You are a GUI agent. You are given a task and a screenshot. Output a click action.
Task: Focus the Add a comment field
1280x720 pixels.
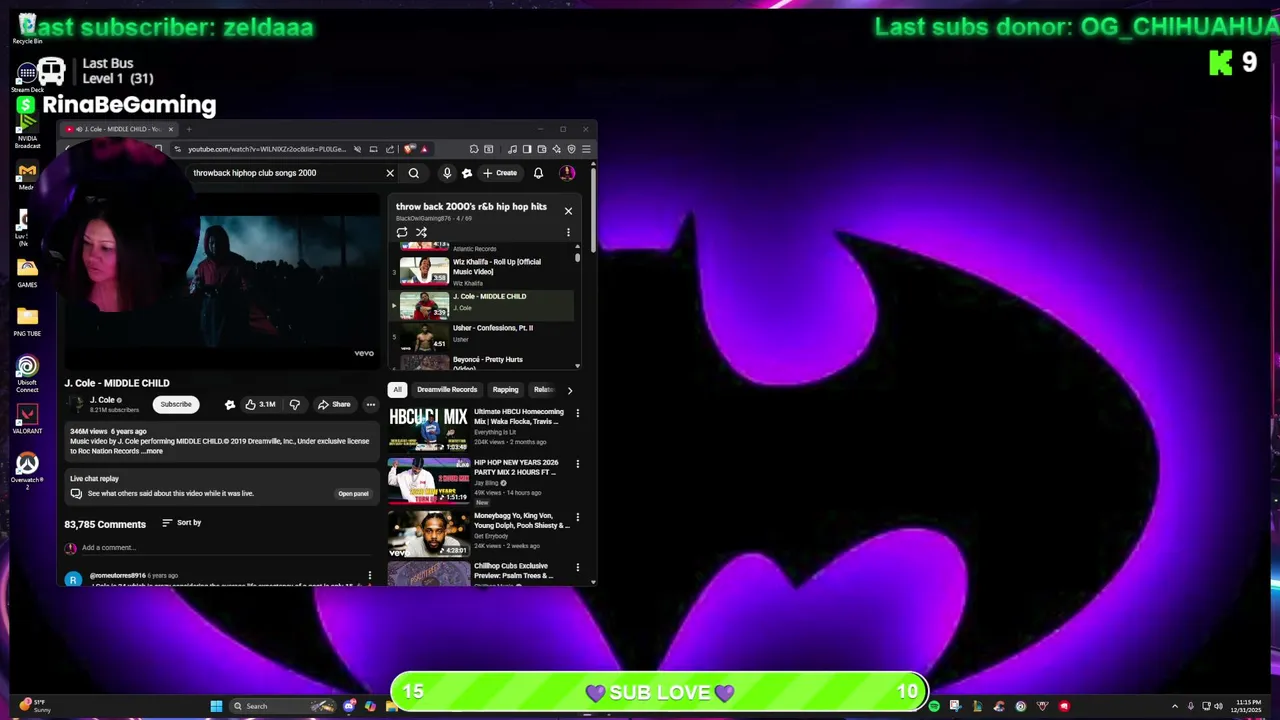coord(225,548)
